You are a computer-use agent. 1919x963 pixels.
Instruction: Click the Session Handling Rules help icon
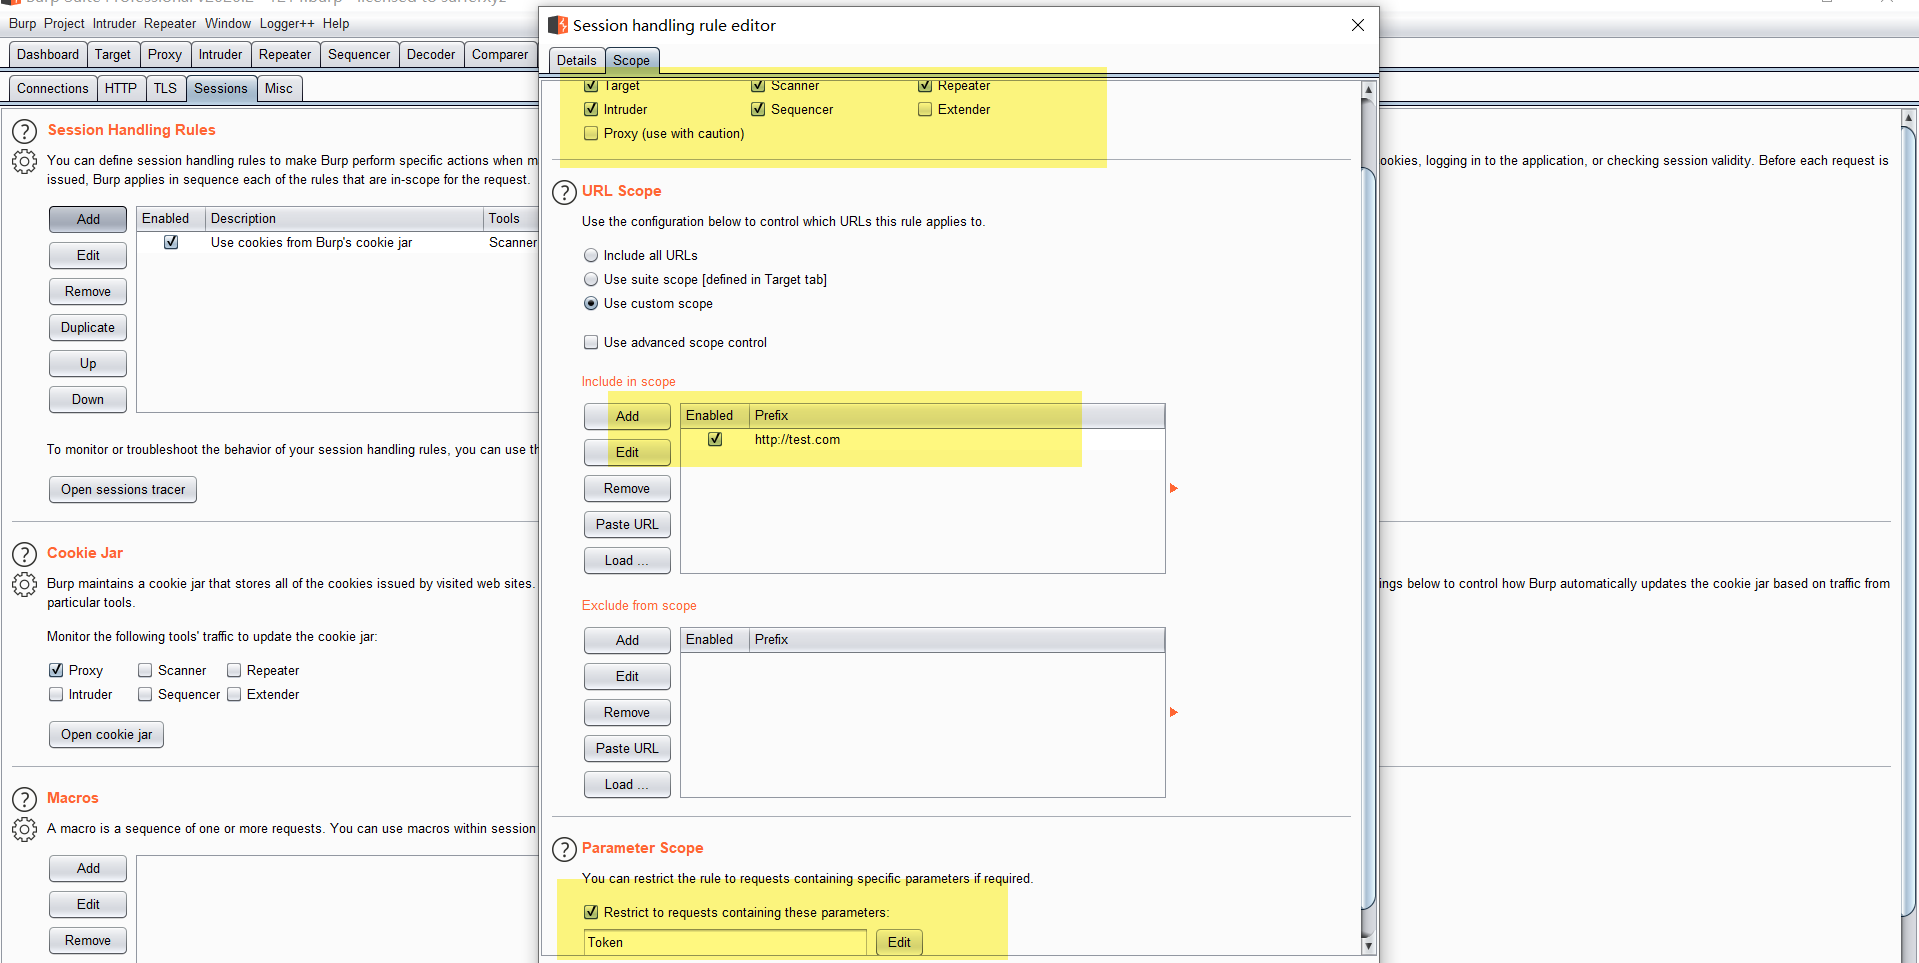click(x=25, y=131)
